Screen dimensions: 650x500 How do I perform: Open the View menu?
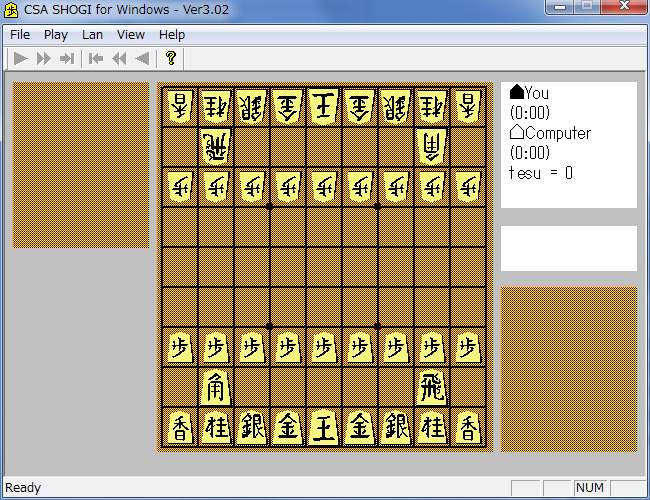pyautogui.click(x=131, y=35)
